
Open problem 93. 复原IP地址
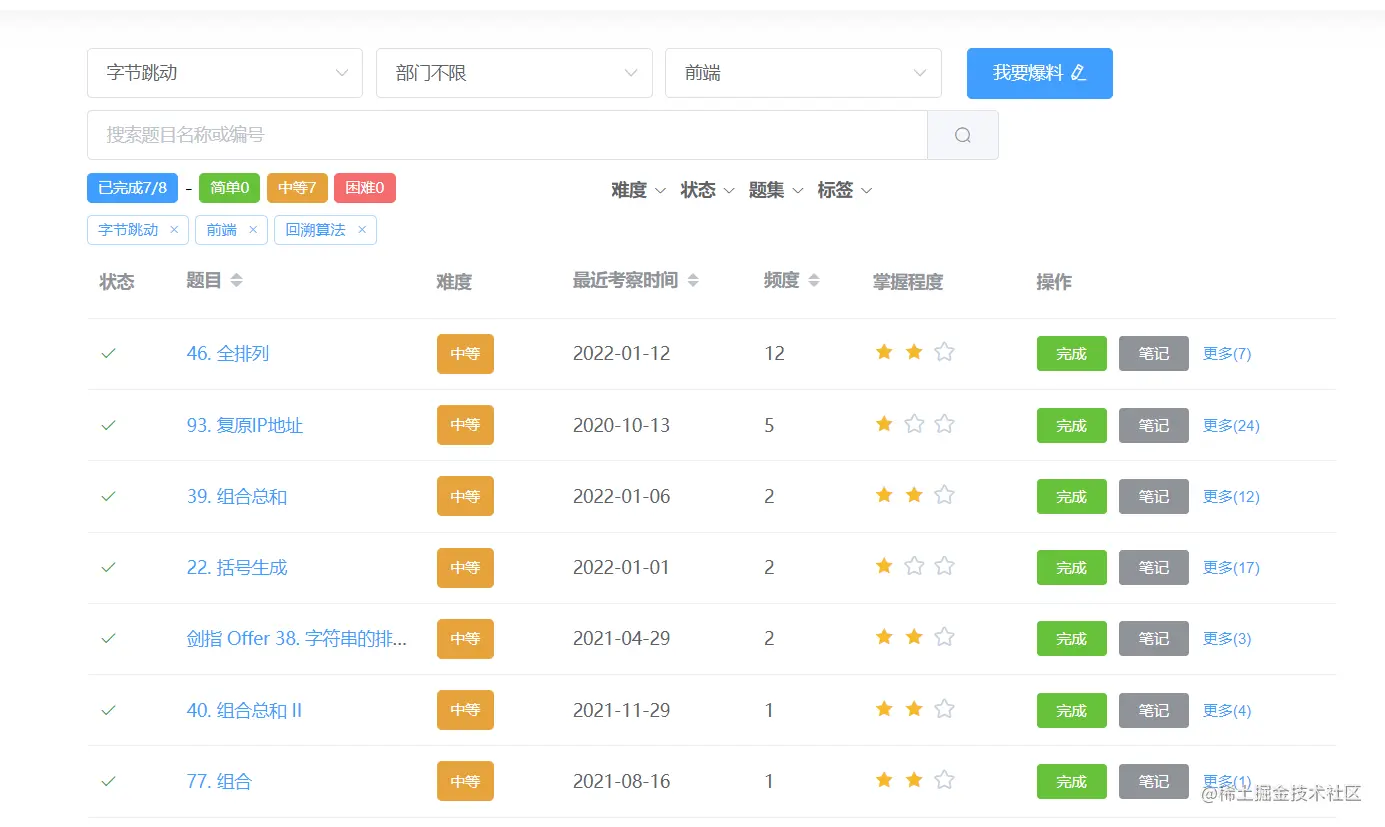tap(245, 425)
